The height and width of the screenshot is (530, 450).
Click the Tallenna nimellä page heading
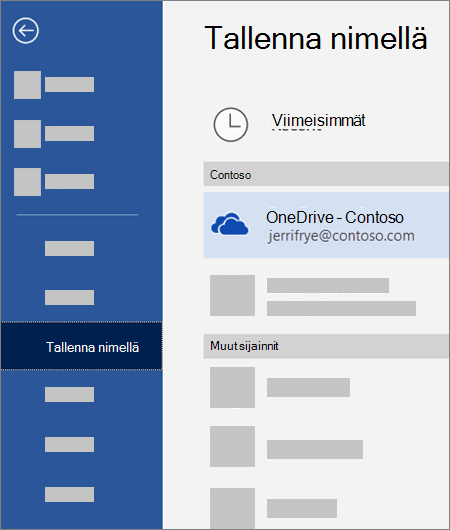(316, 38)
